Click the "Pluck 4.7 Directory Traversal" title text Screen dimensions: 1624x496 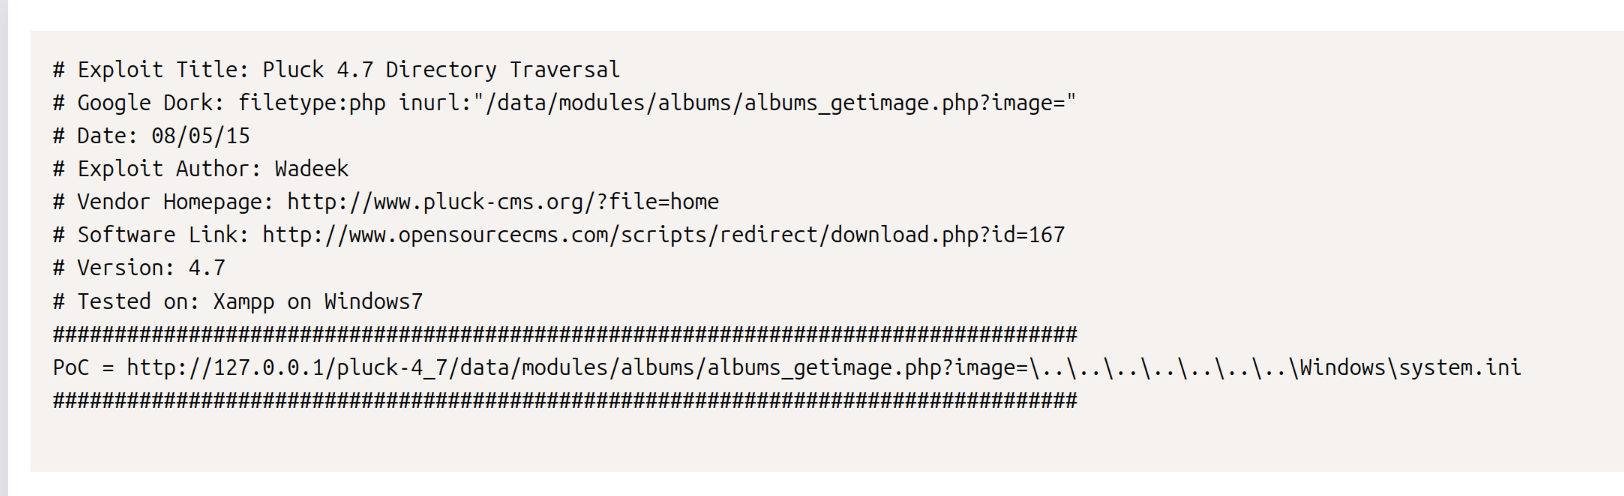[441, 69]
